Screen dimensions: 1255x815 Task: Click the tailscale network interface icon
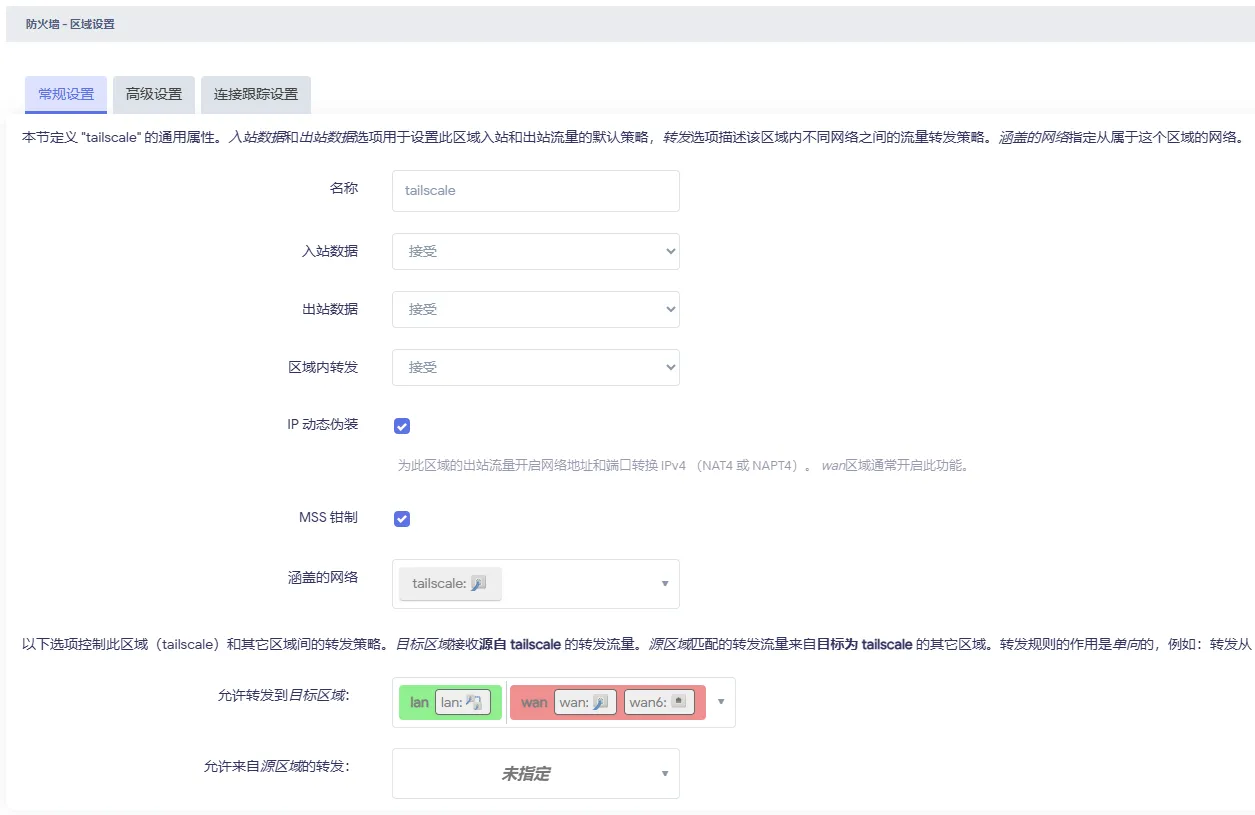[478, 584]
